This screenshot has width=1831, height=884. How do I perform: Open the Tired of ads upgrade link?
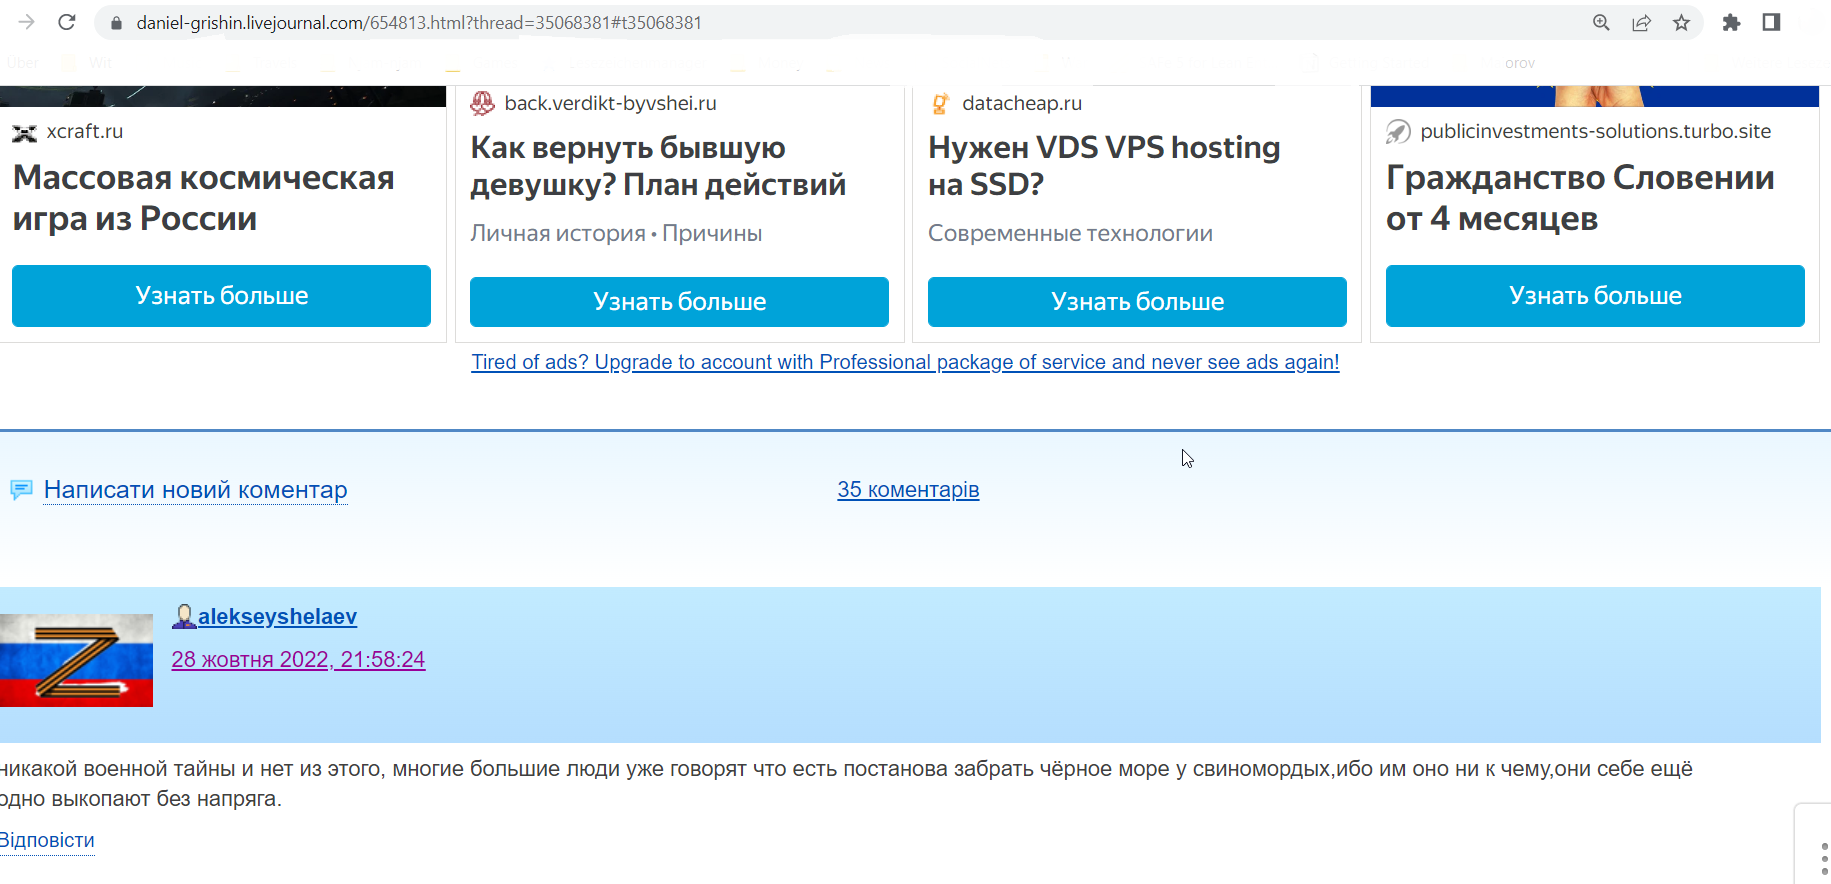[905, 362]
